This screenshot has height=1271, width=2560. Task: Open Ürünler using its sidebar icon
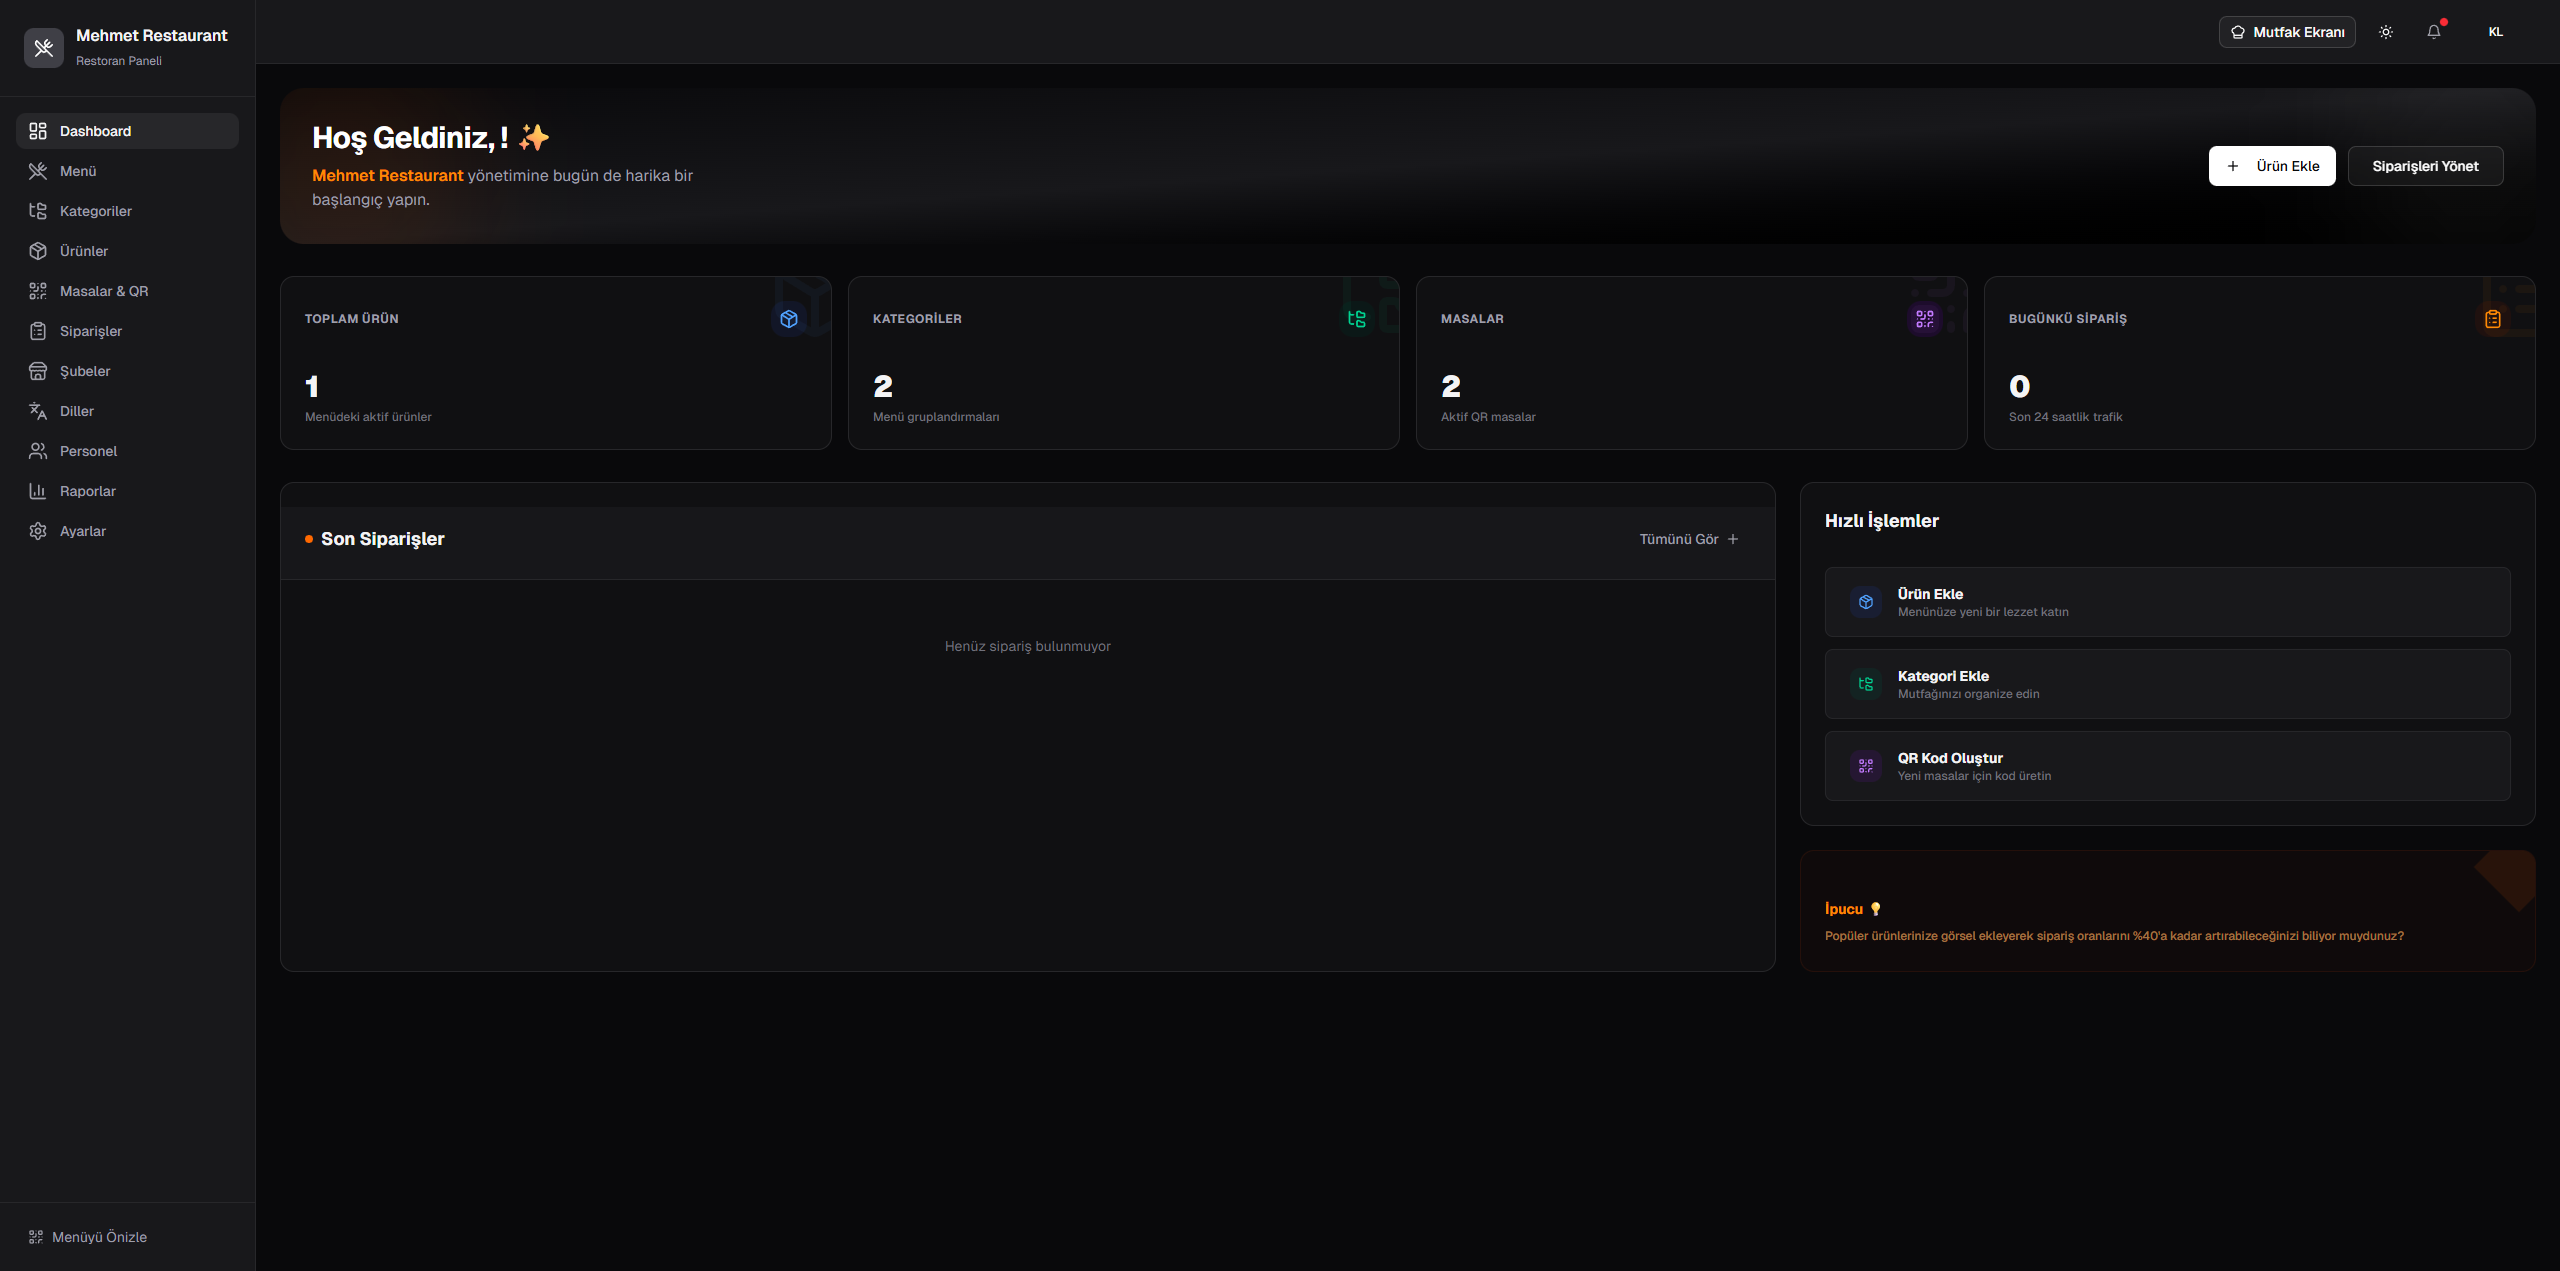pyautogui.click(x=38, y=251)
